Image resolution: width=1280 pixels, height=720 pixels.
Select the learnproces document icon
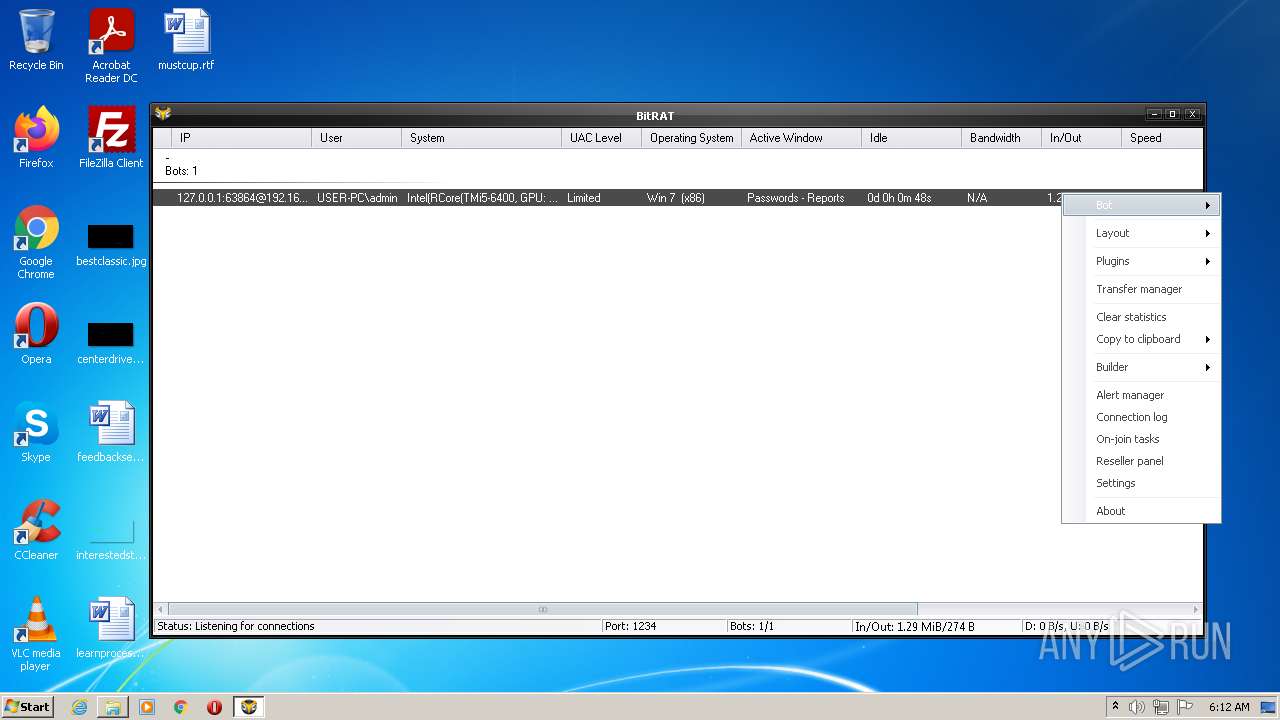click(111, 628)
